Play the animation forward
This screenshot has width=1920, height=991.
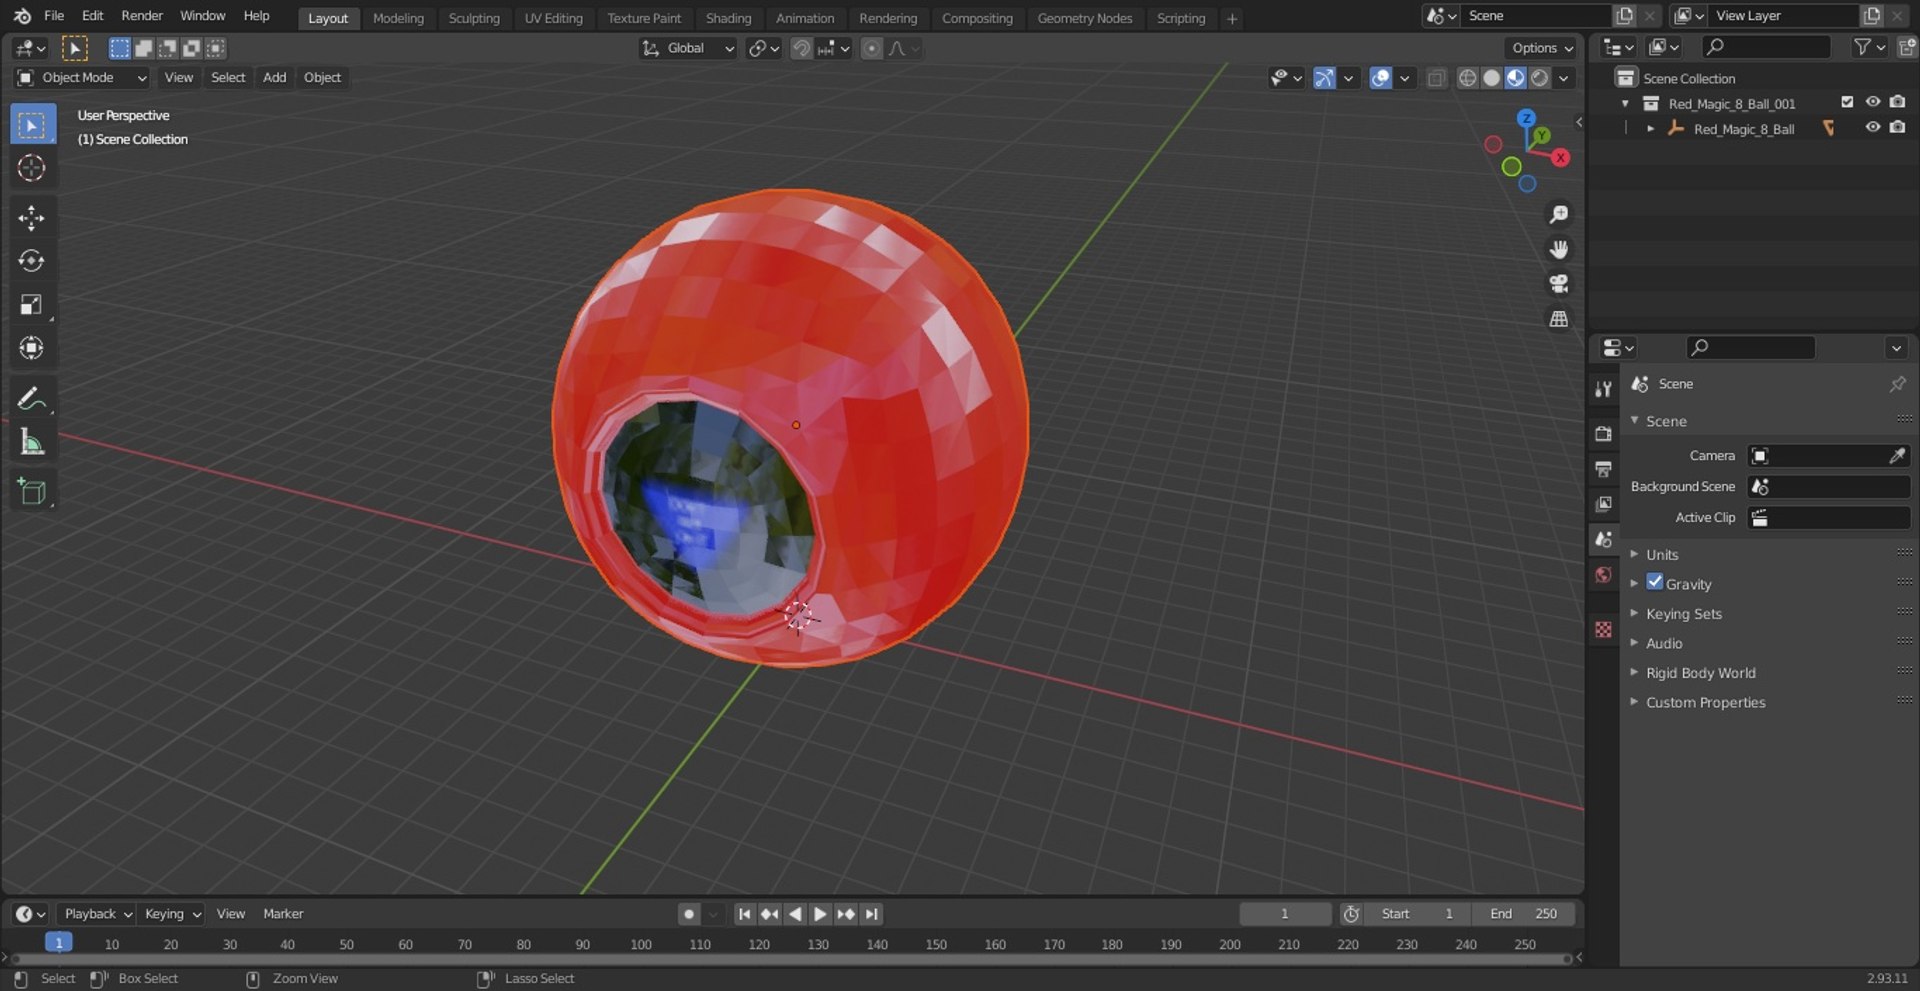(x=819, y=914)
